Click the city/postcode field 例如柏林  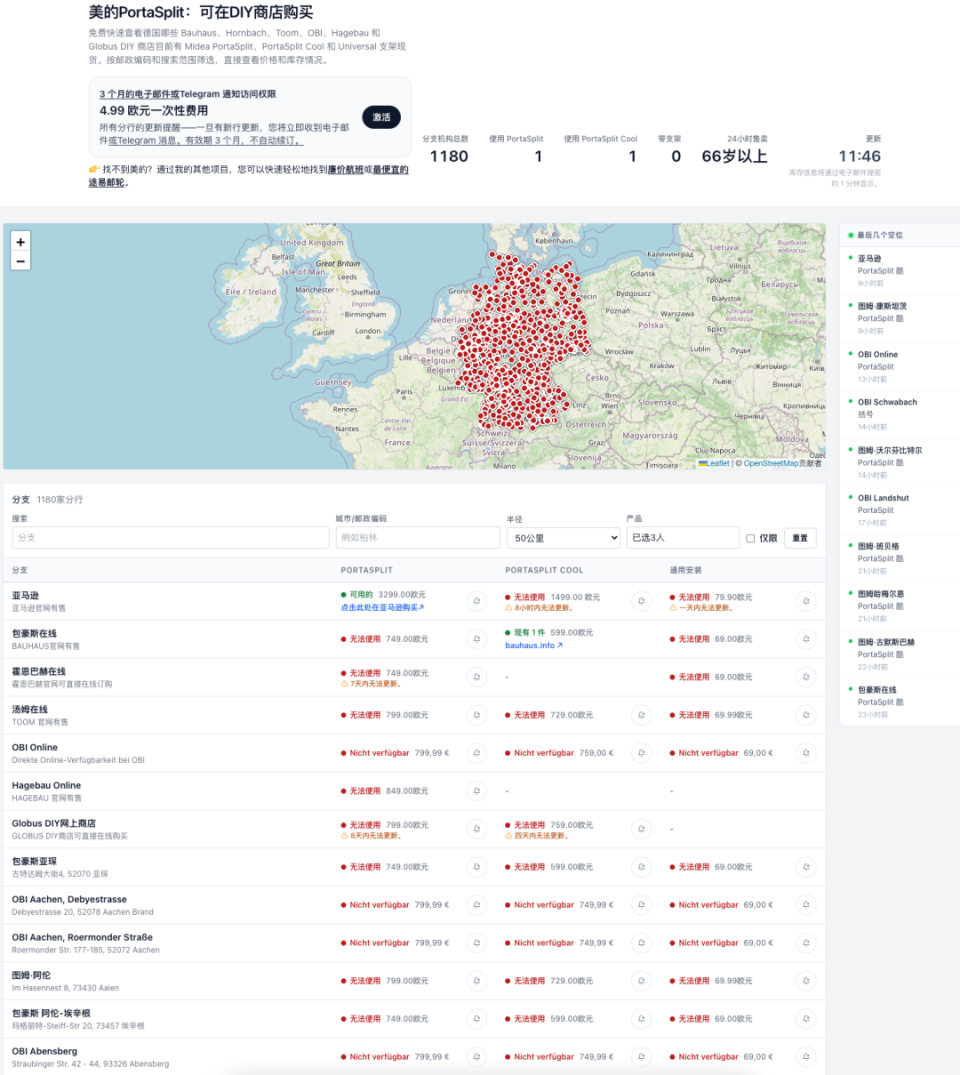coord(418,538)
